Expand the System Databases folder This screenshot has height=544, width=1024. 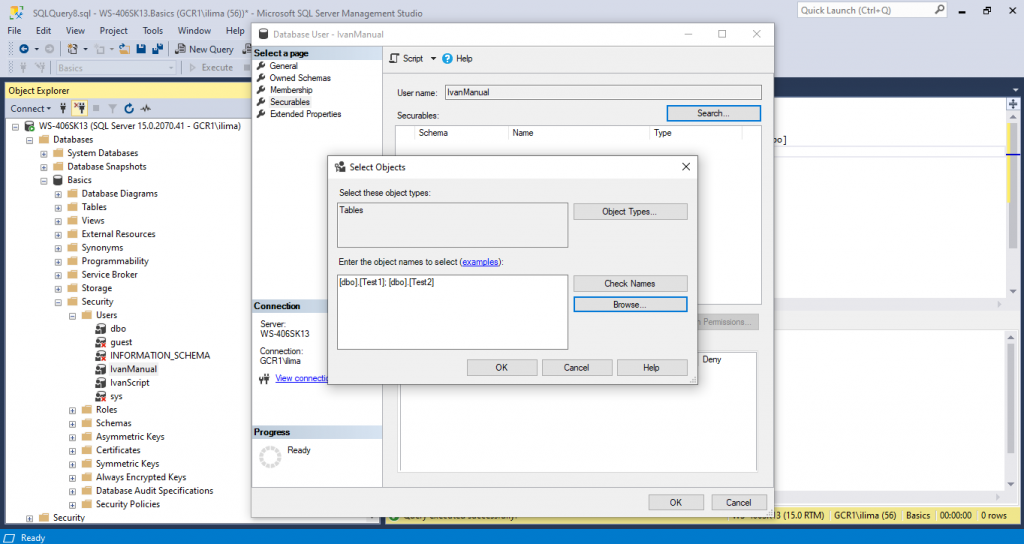(44, 153)
